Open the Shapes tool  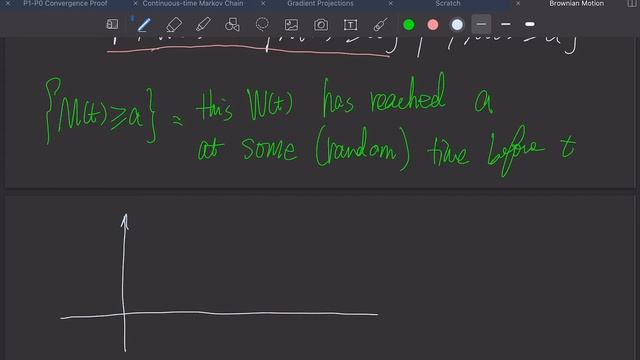232,24
